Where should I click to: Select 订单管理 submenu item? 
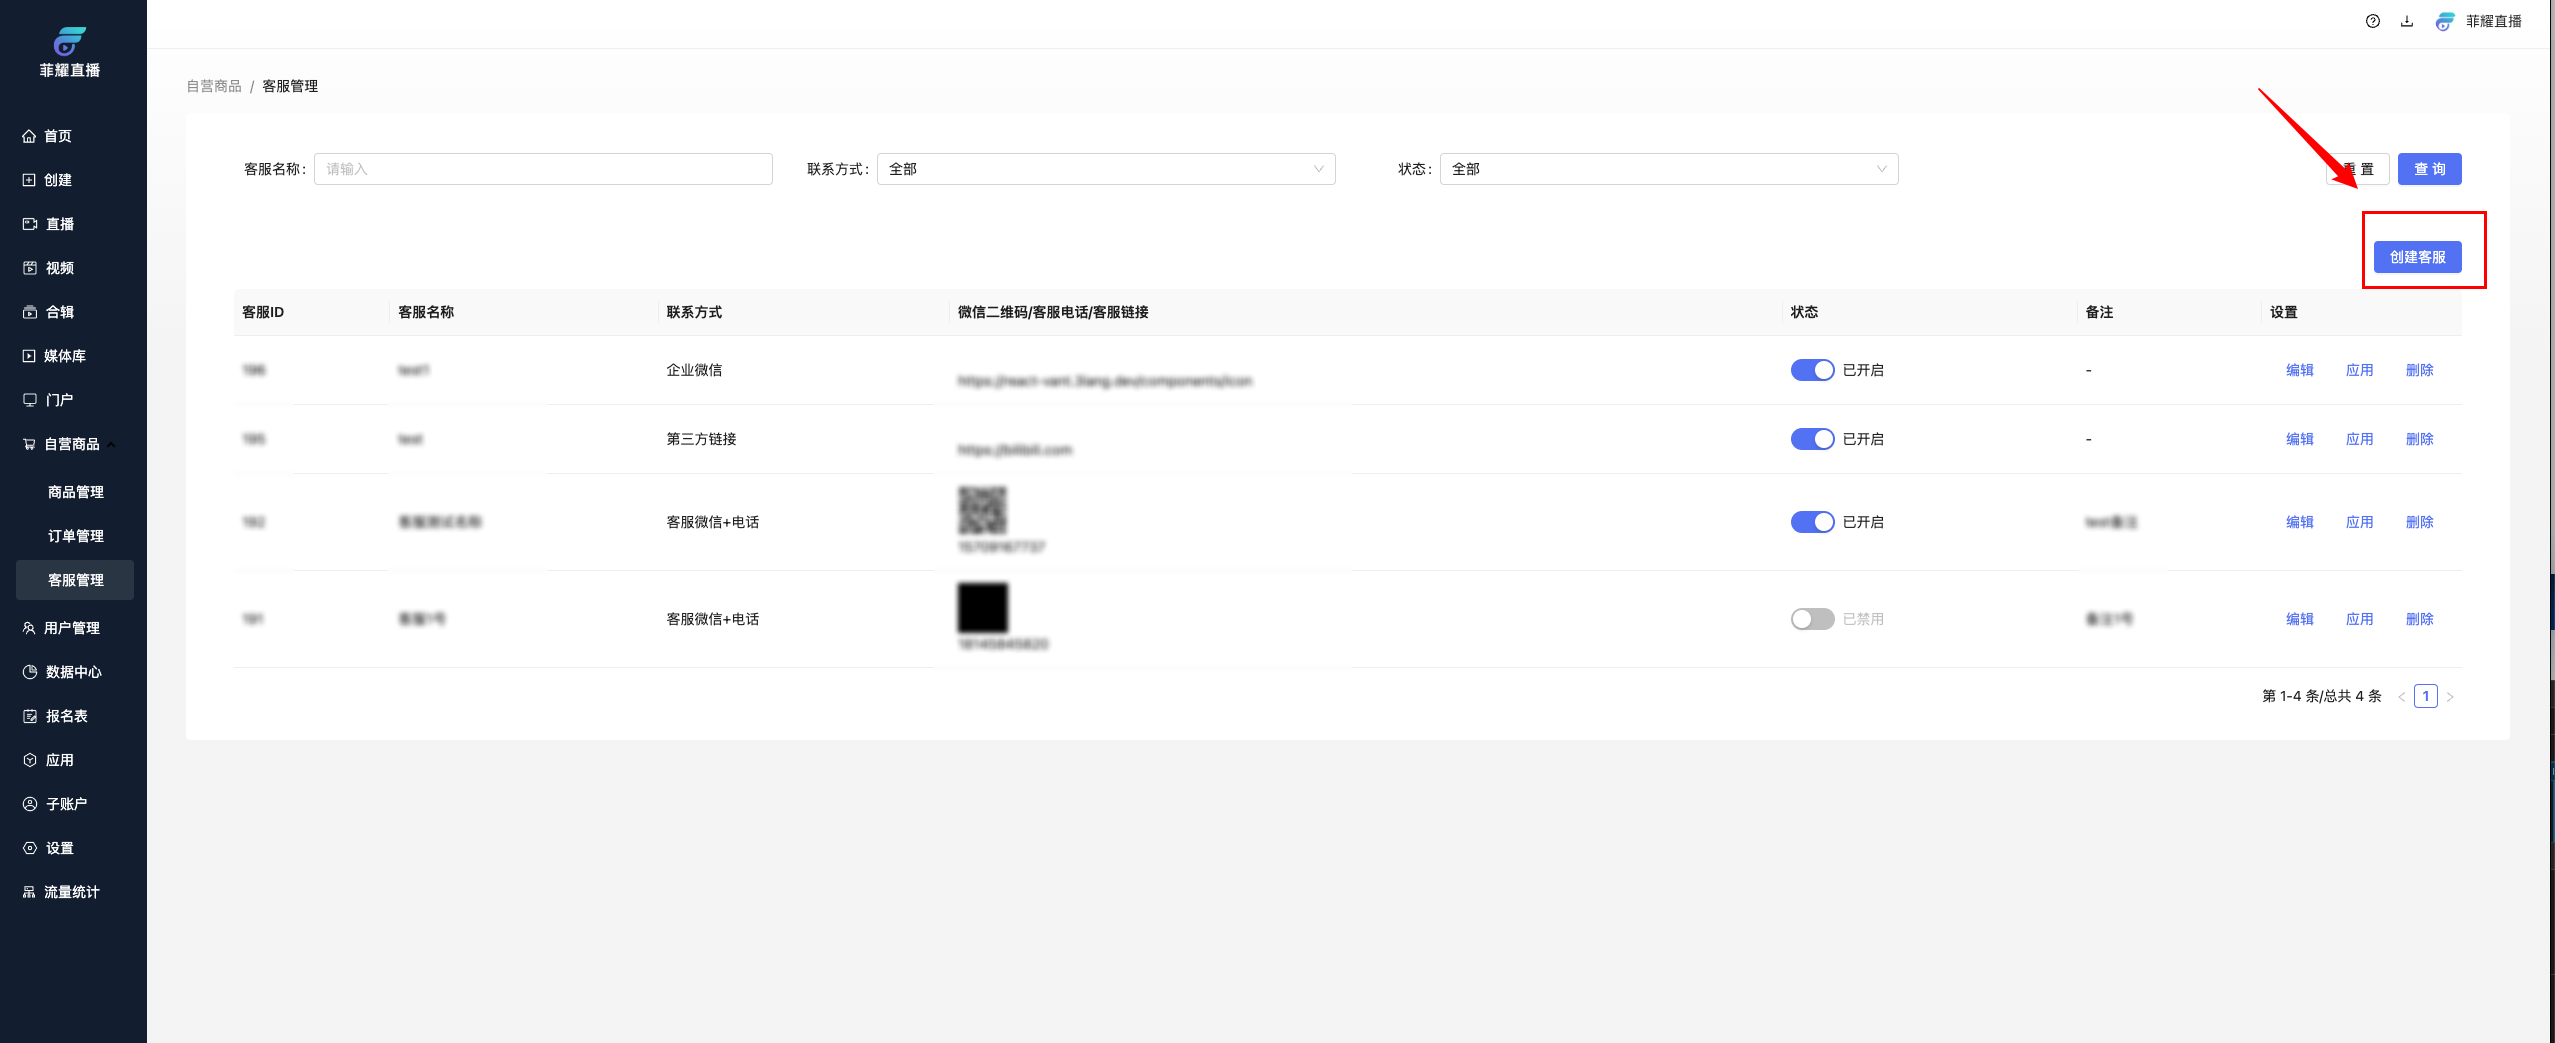[76, 536]
